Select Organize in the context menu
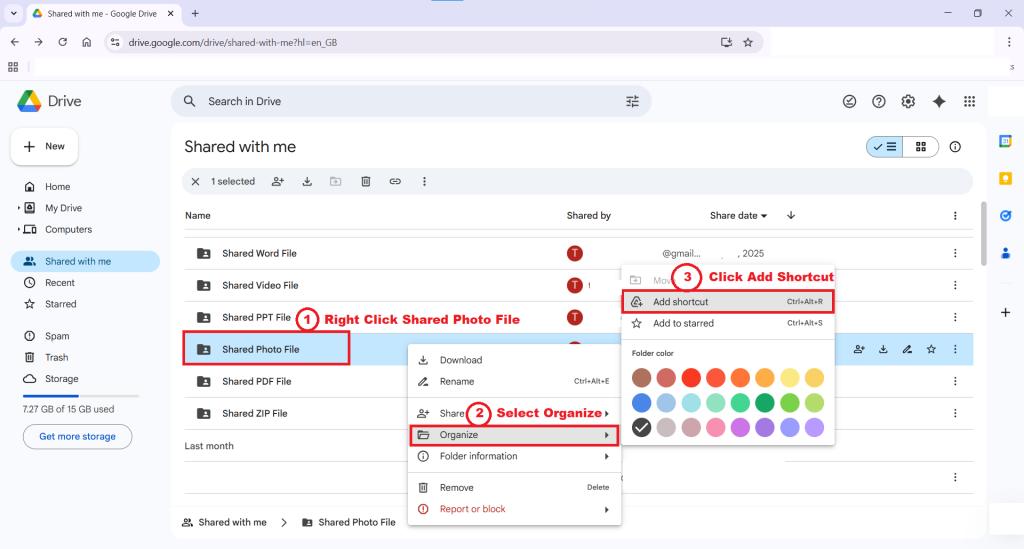This screenshot has width=1024, height=549. pyautogui.click(x=514, y=435)
